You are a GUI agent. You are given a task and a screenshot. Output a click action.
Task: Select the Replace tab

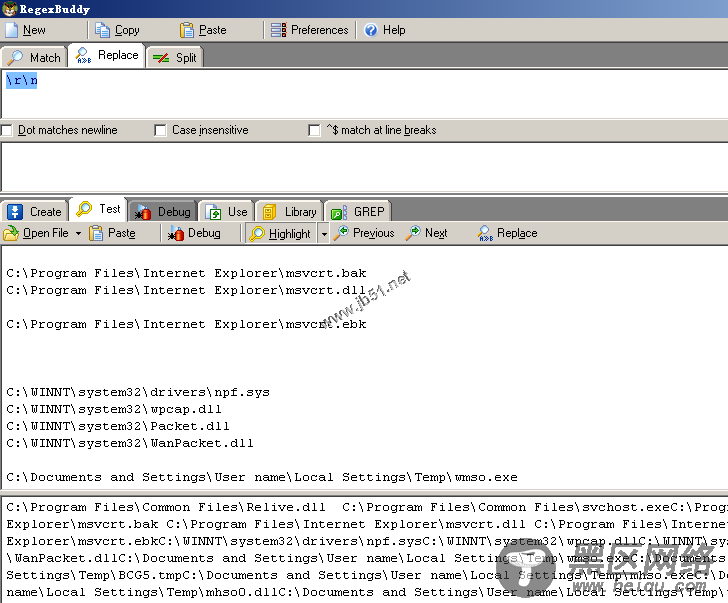pos(107,55)
